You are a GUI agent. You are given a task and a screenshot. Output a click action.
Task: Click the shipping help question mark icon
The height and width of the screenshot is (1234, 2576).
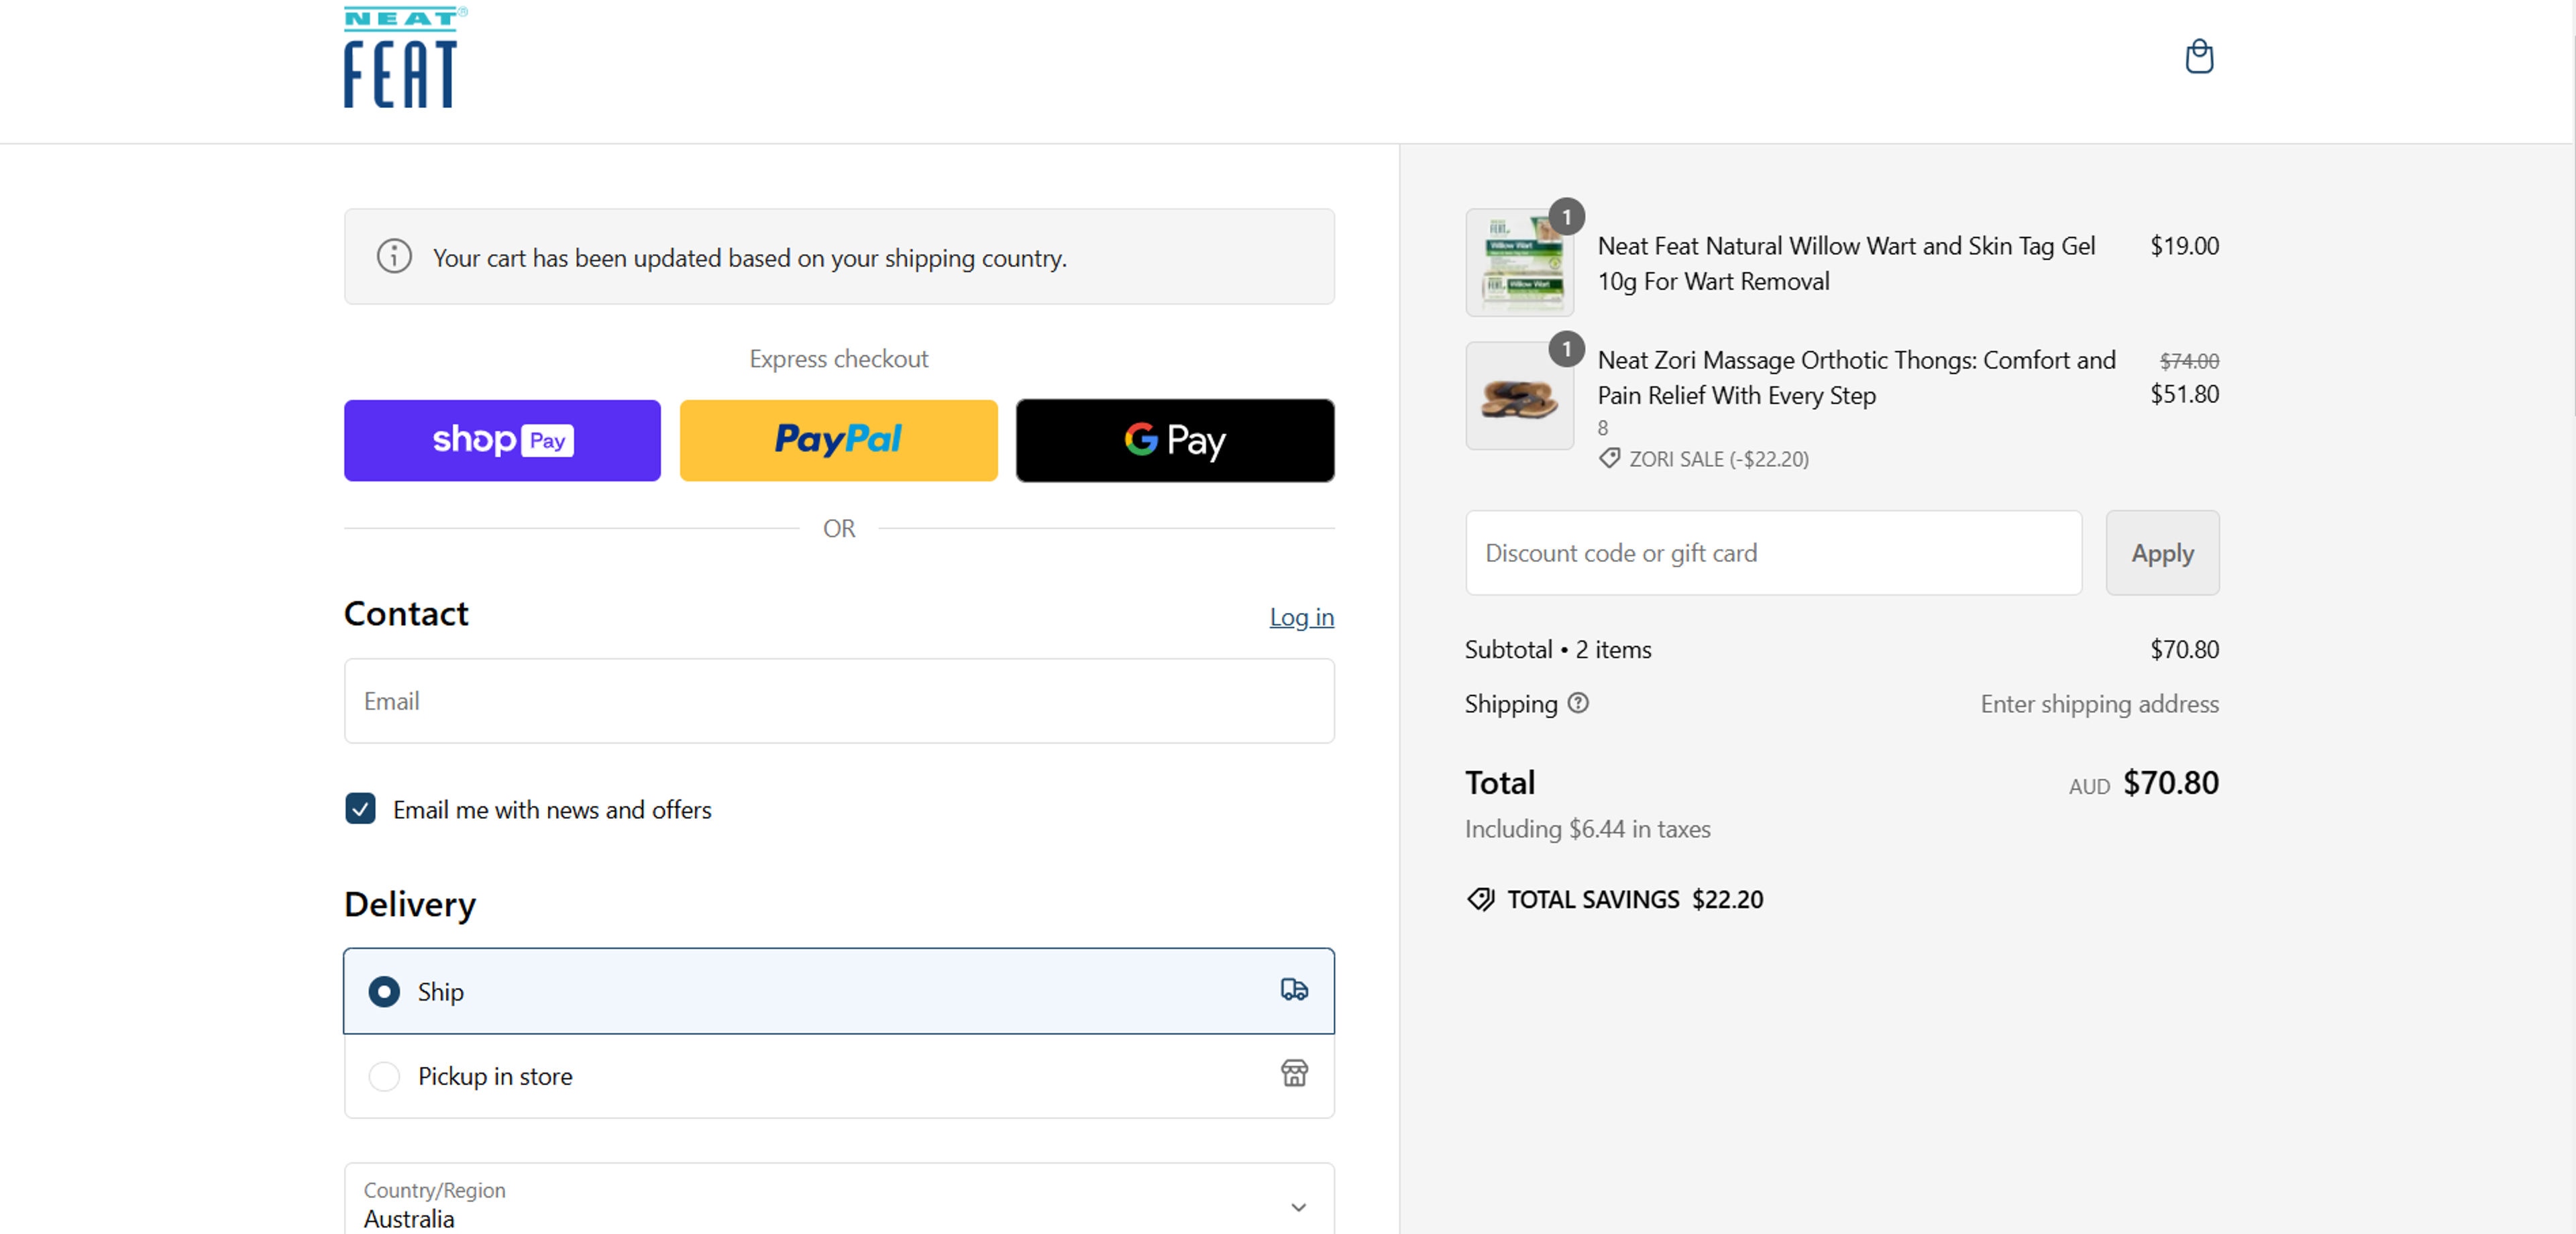[1578, 703]
